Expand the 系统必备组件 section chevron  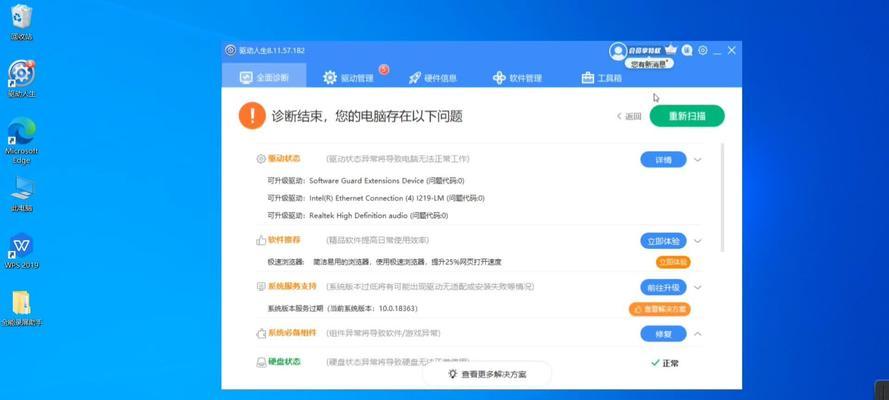tap(698, 334)
